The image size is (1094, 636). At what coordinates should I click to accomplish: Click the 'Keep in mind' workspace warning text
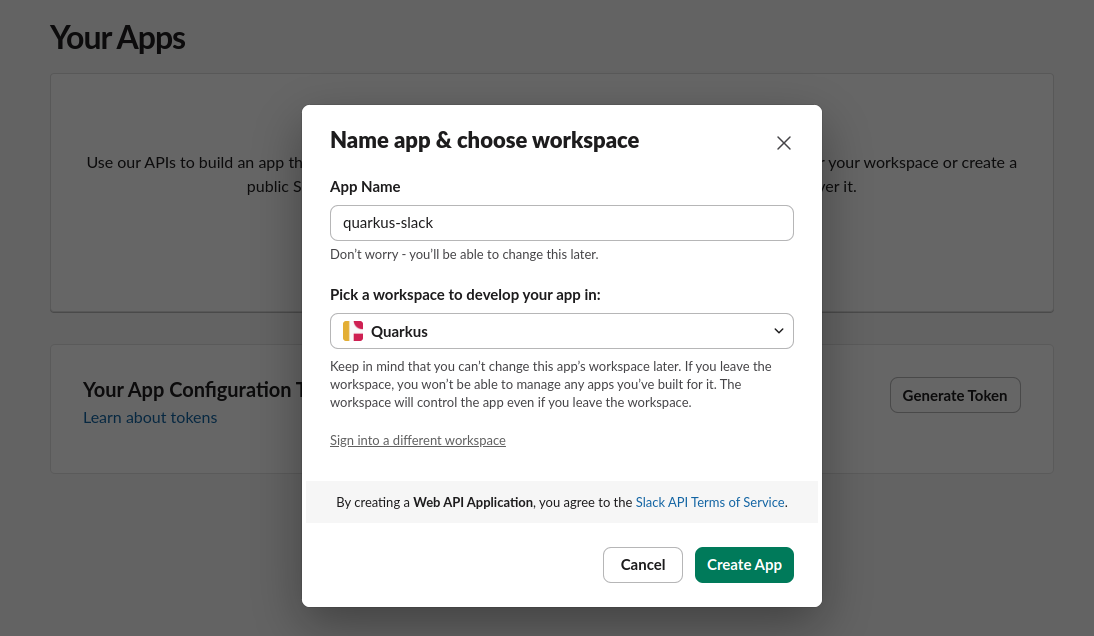click(550, 384)
